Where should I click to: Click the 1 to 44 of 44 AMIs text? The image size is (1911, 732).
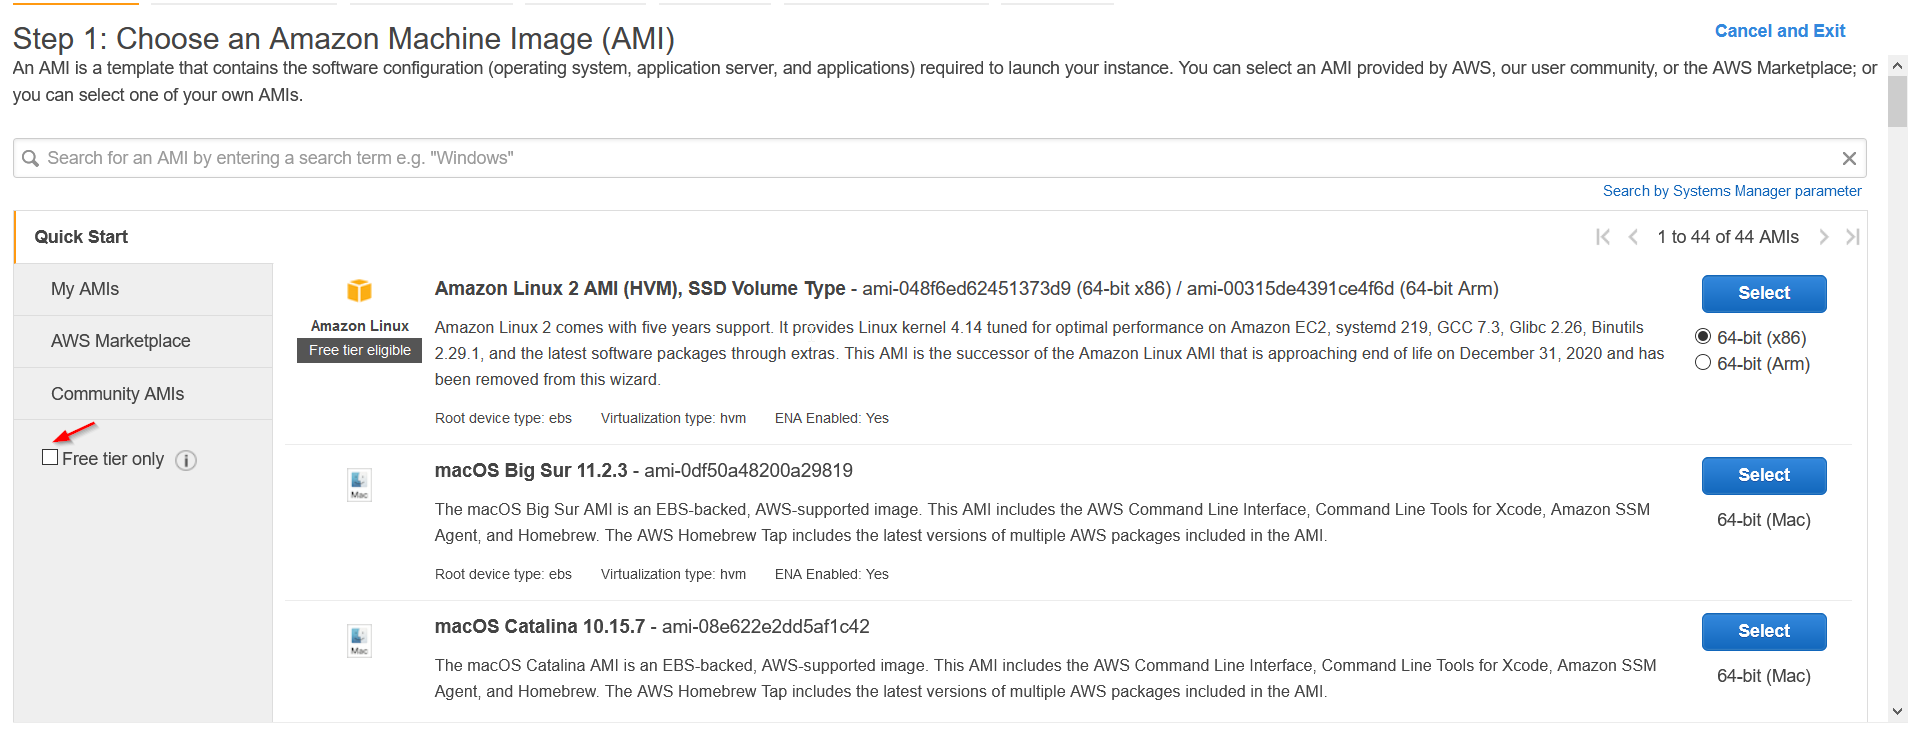click(x=1728, y=237)
